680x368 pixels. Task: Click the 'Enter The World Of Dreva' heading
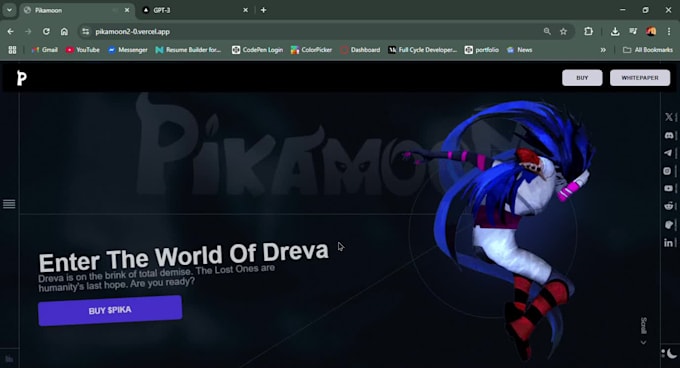point(183,257)
